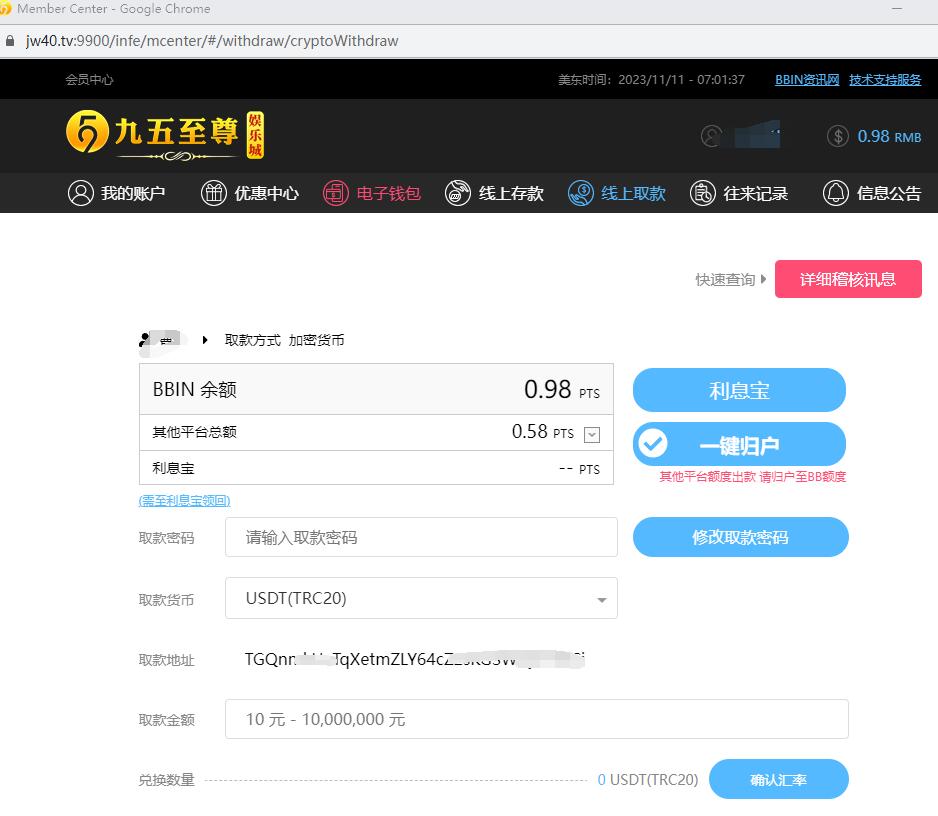Click the 我的账户 person icon
Viewport: 938px width, 816px height.
coord(81,193)
